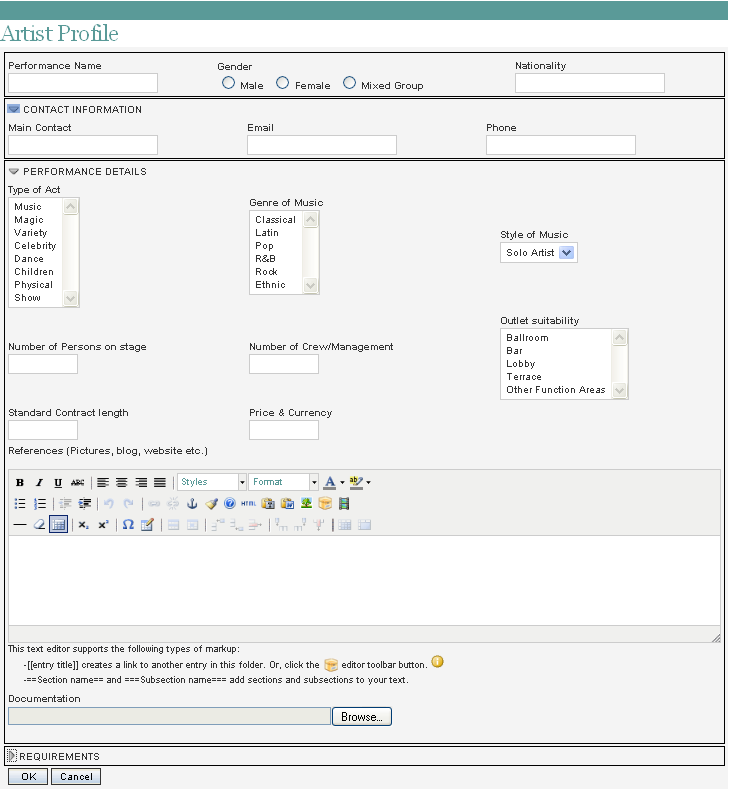Click the OK button
The width and height of the screenshot is (729, 792).
click(28, 777)
